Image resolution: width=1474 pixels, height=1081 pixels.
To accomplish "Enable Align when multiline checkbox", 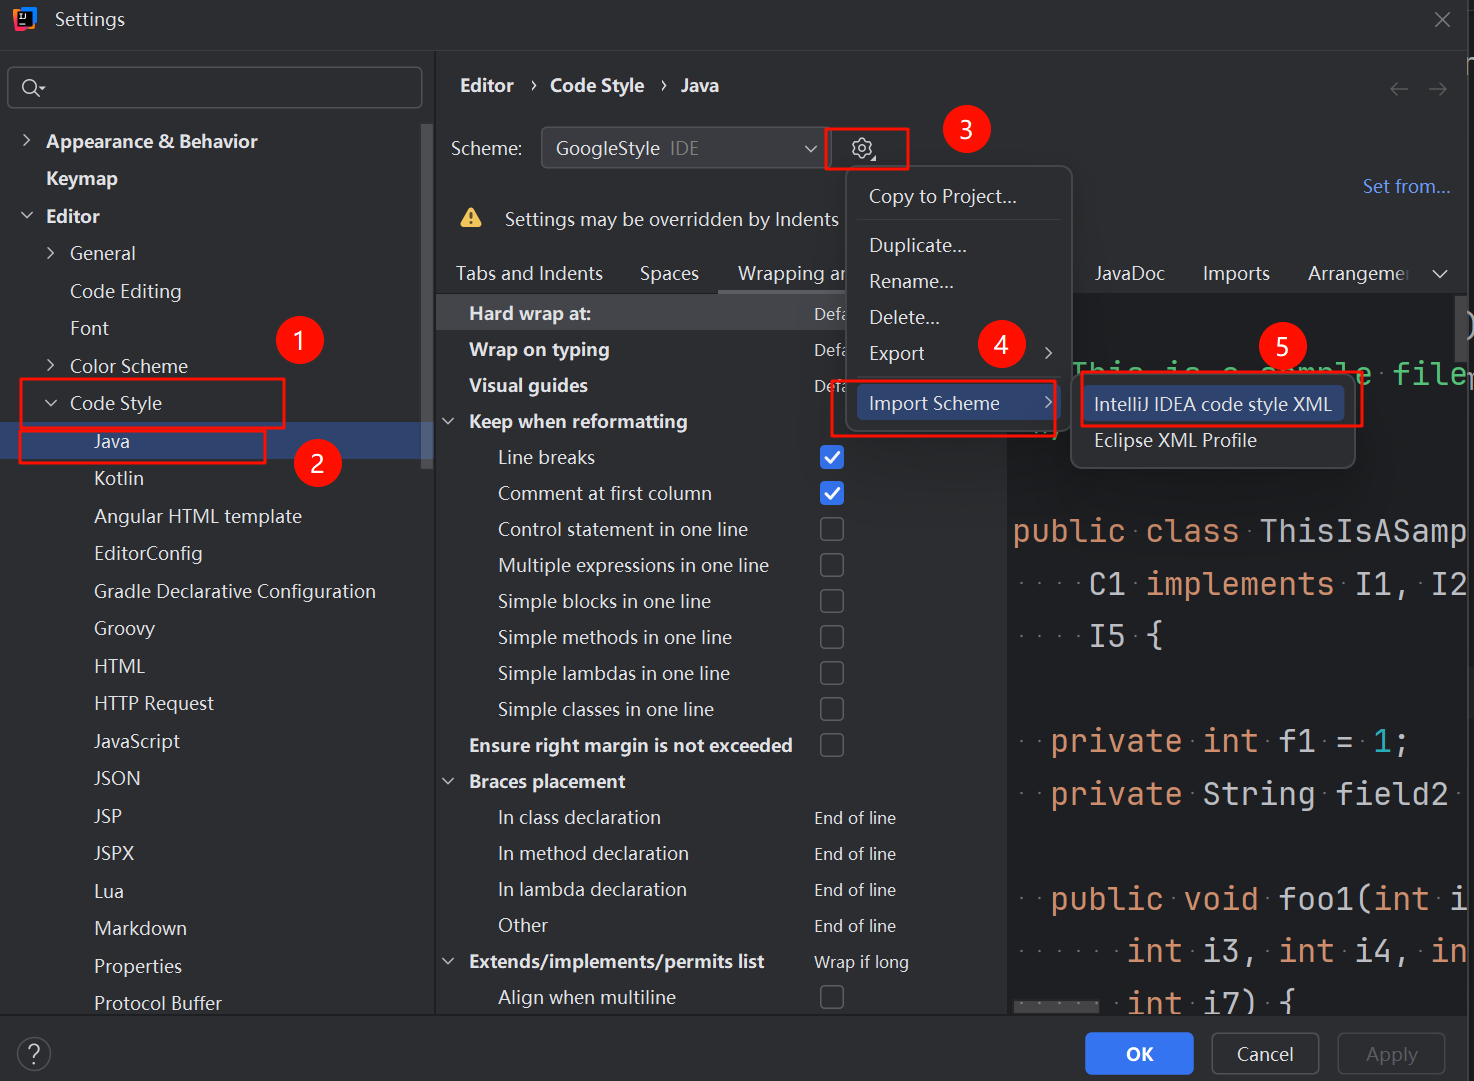I will (832, 997).
